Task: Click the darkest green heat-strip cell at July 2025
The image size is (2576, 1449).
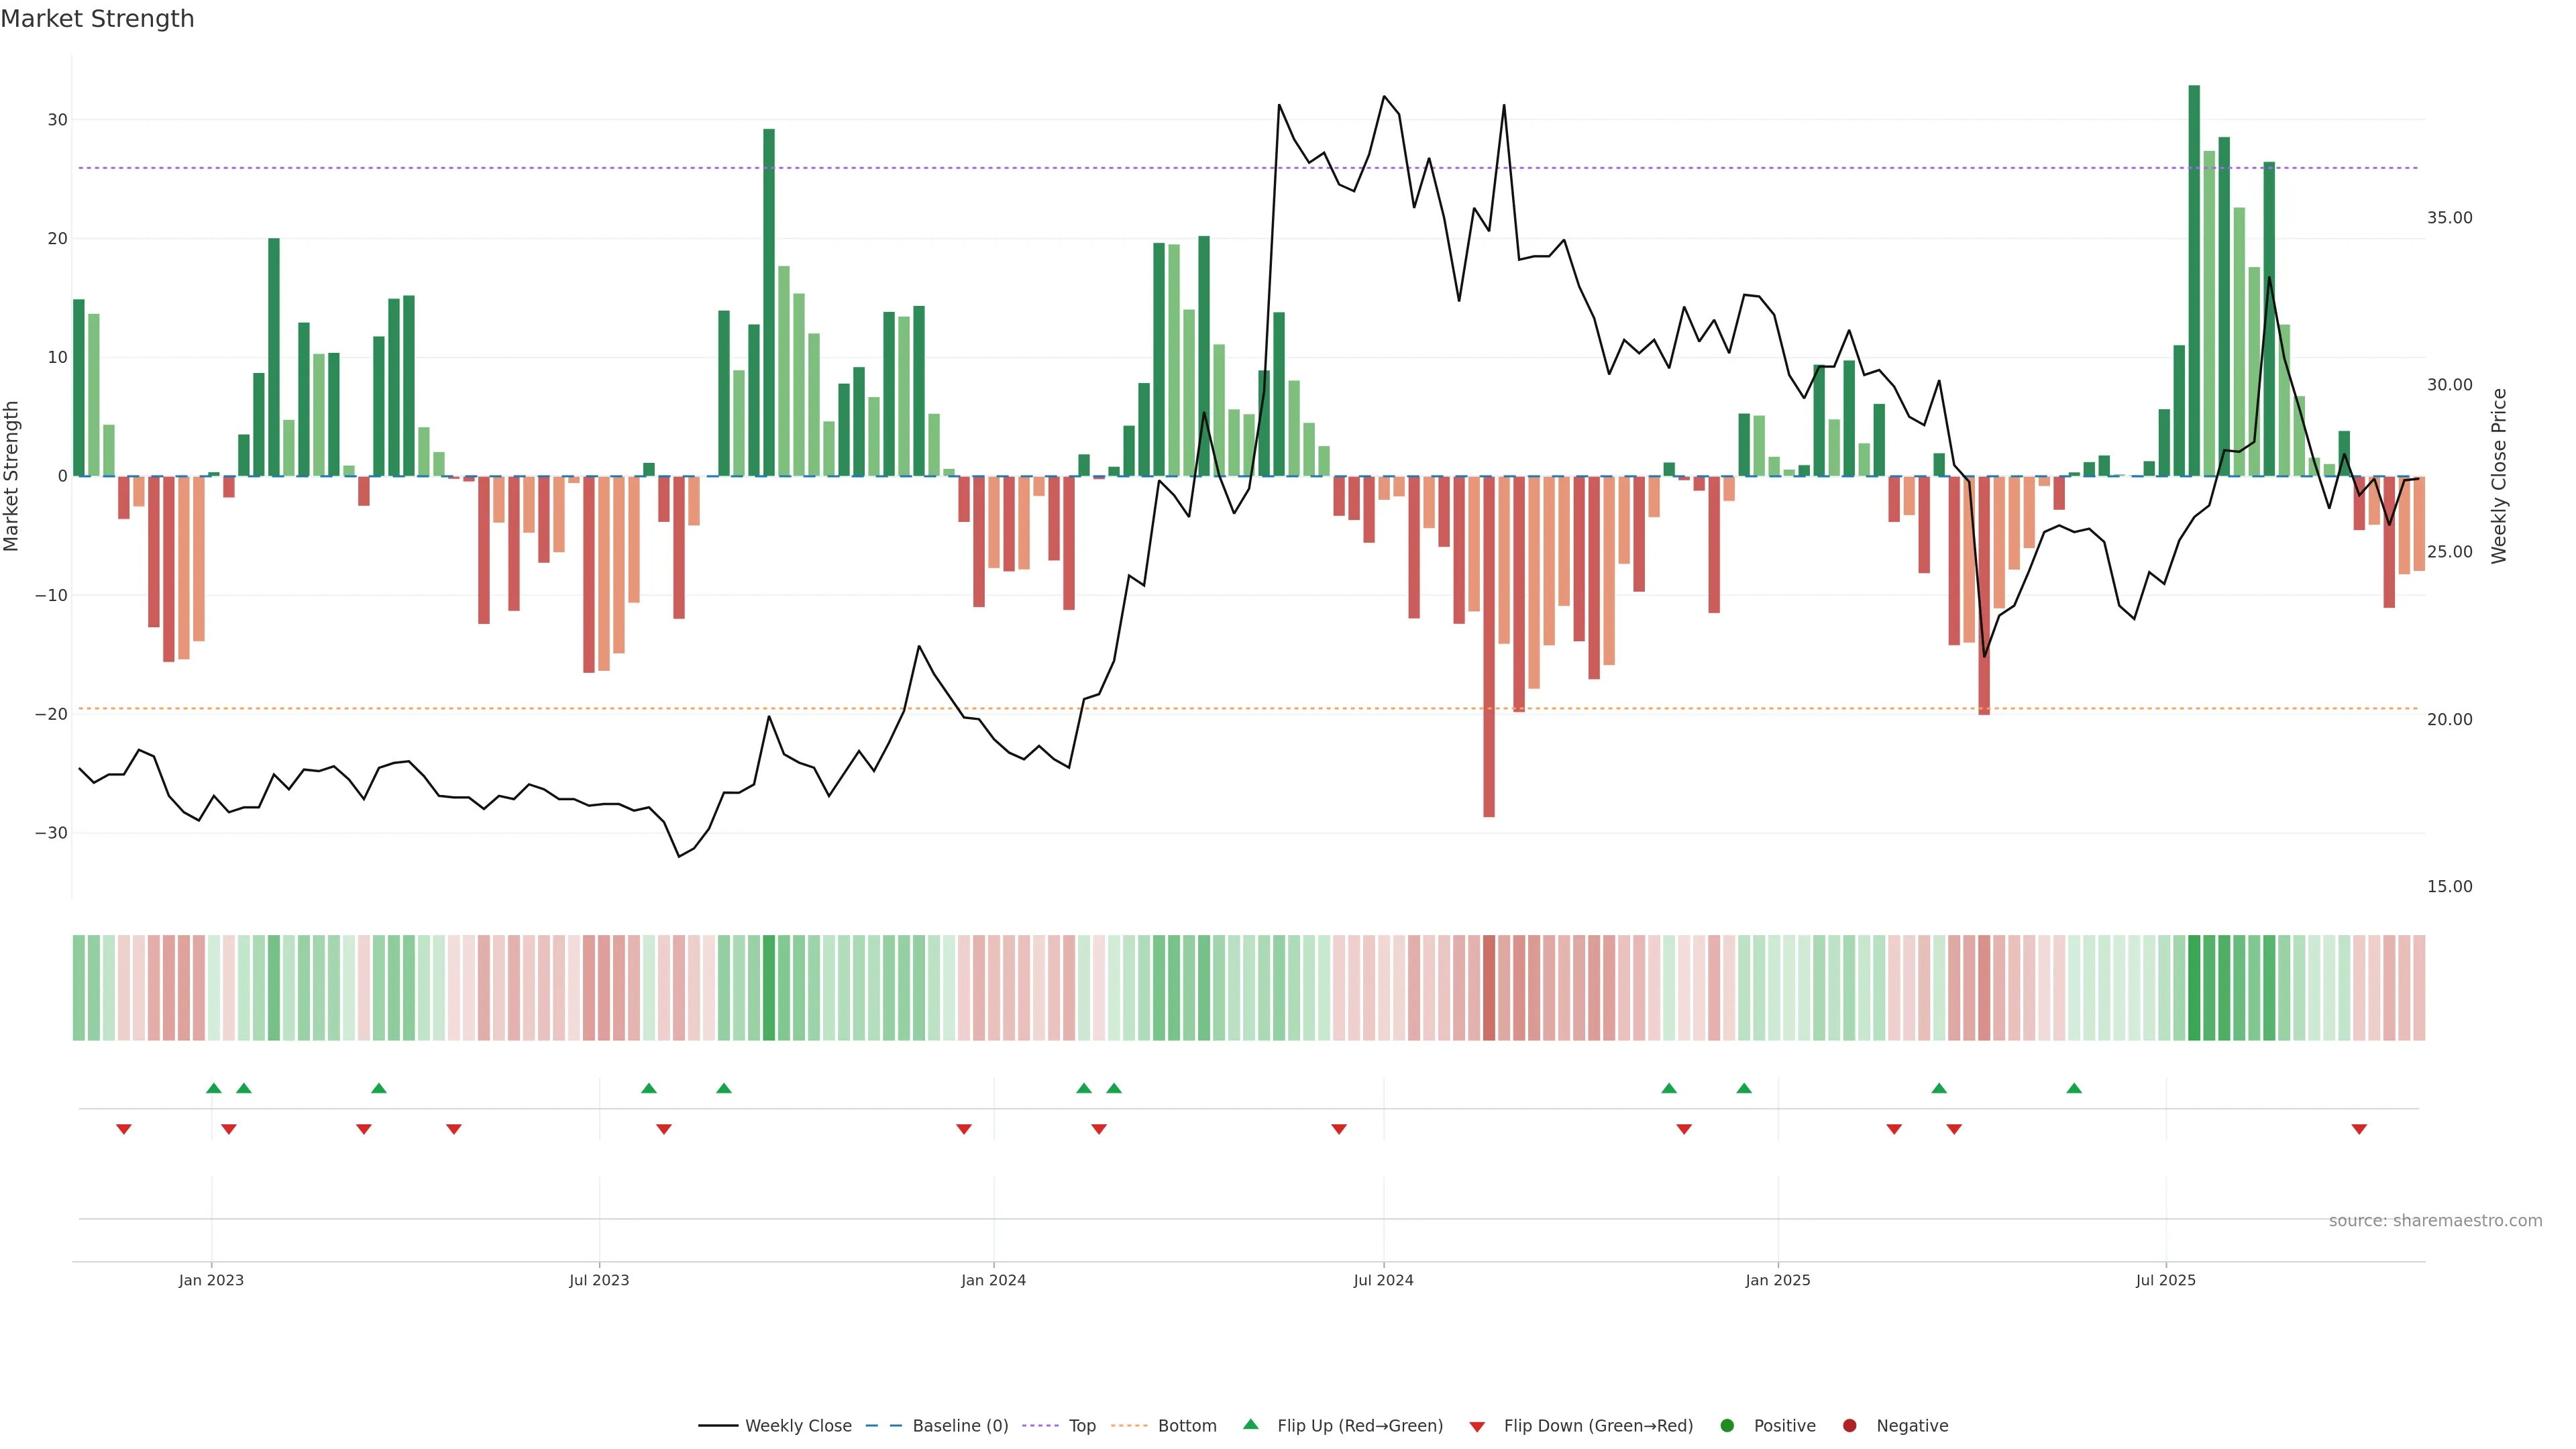Action: pos(2194,987)
